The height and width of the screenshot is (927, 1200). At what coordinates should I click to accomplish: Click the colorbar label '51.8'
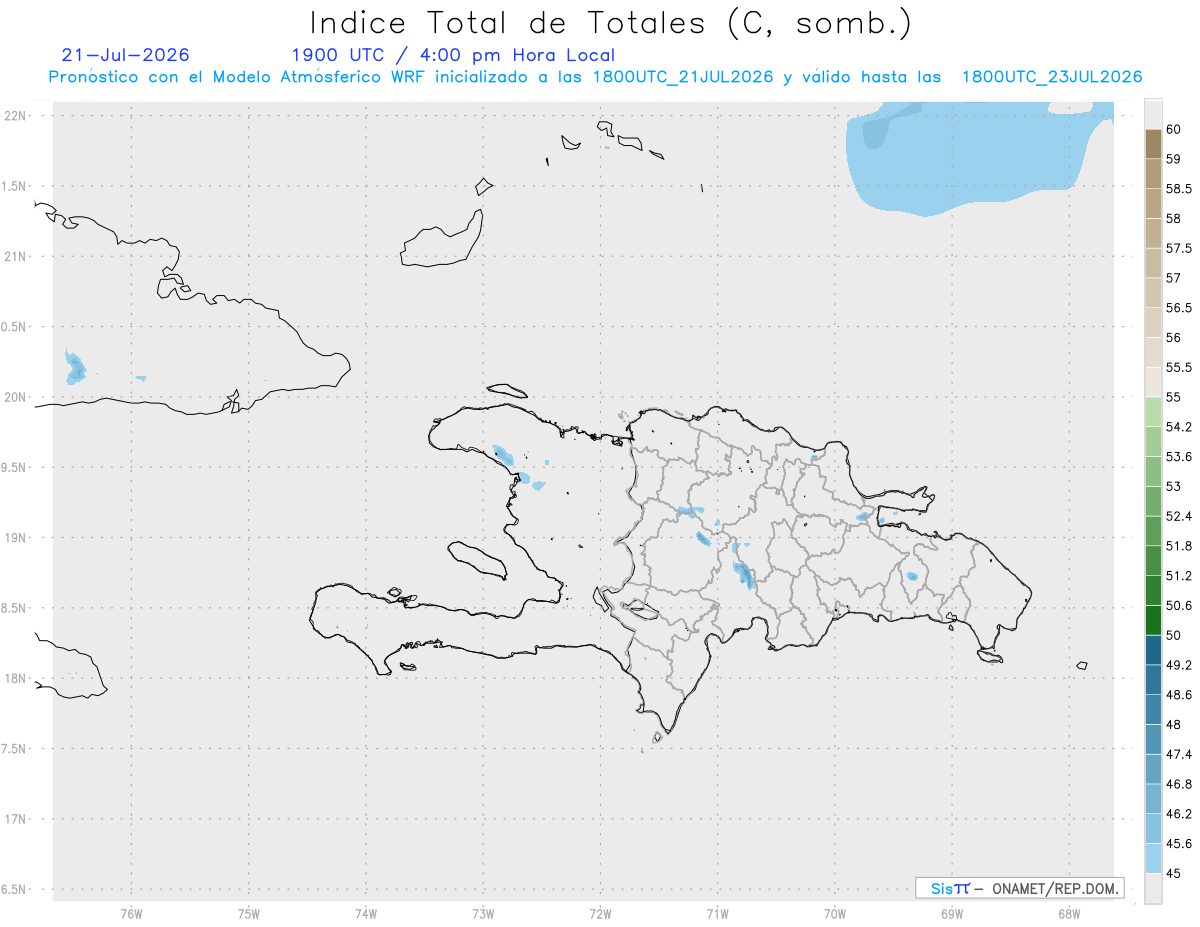coord(1179,546)
